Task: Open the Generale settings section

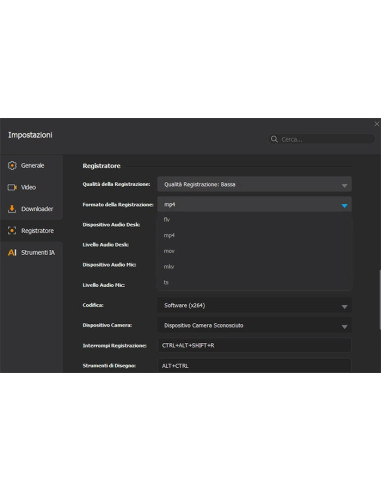Action: 31,165
